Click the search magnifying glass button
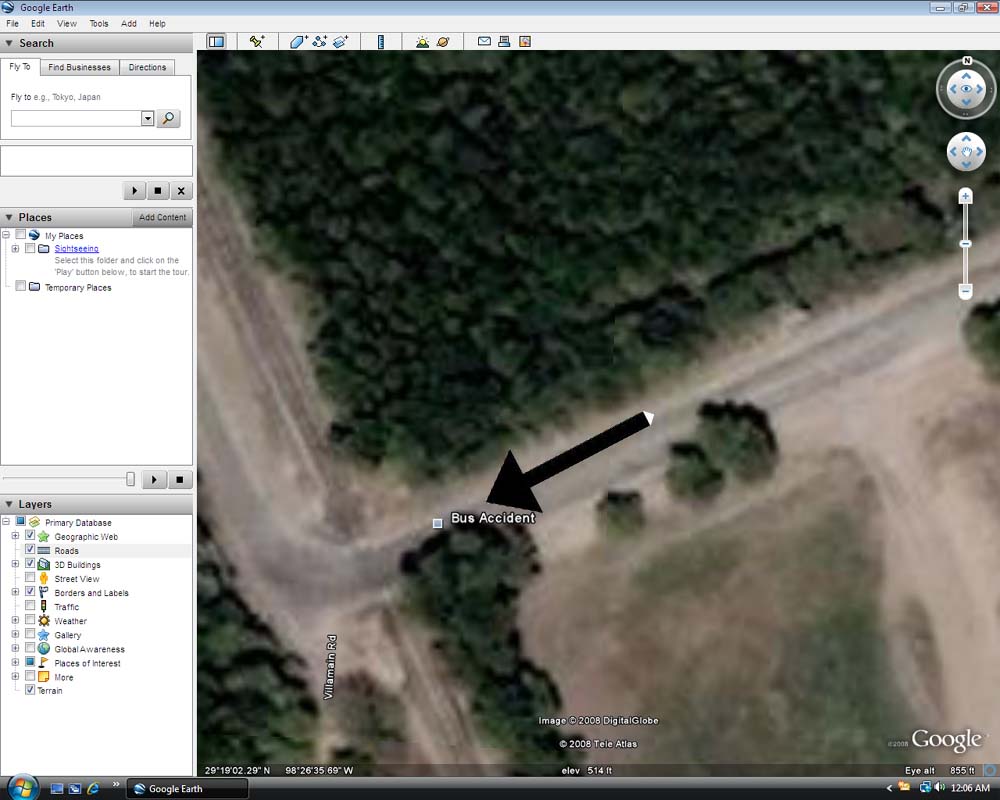 click(168, 118)
